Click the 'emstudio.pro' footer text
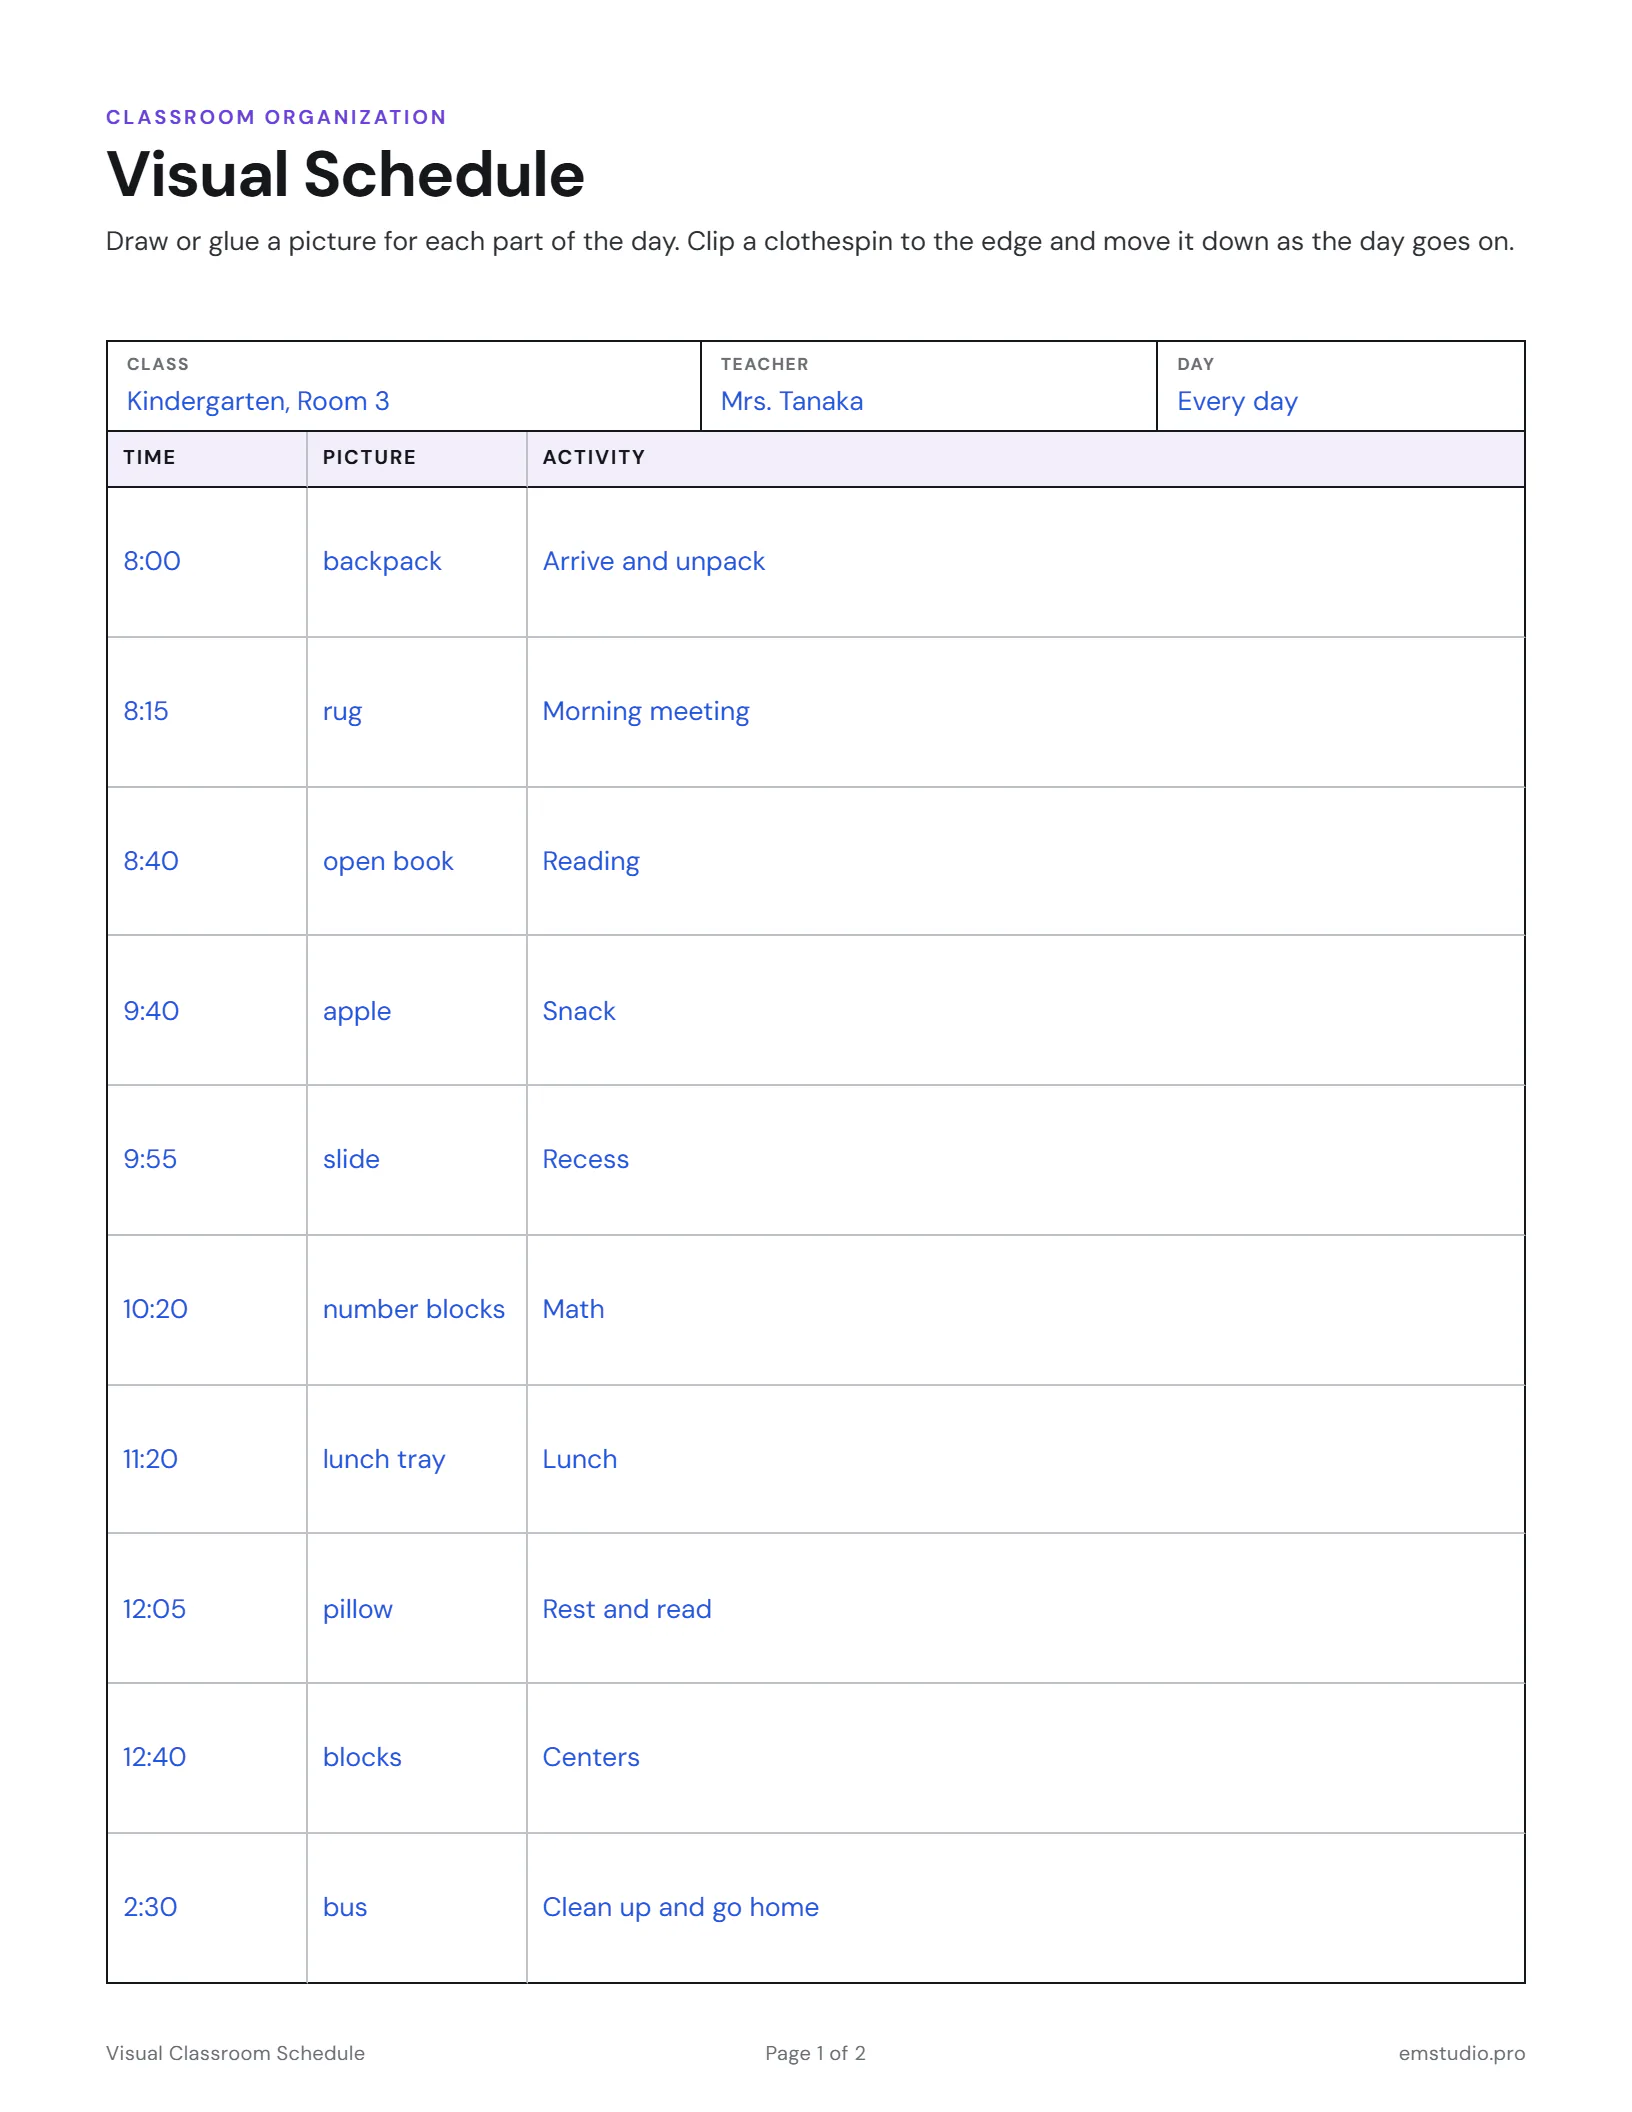 click(1462, 2053)
